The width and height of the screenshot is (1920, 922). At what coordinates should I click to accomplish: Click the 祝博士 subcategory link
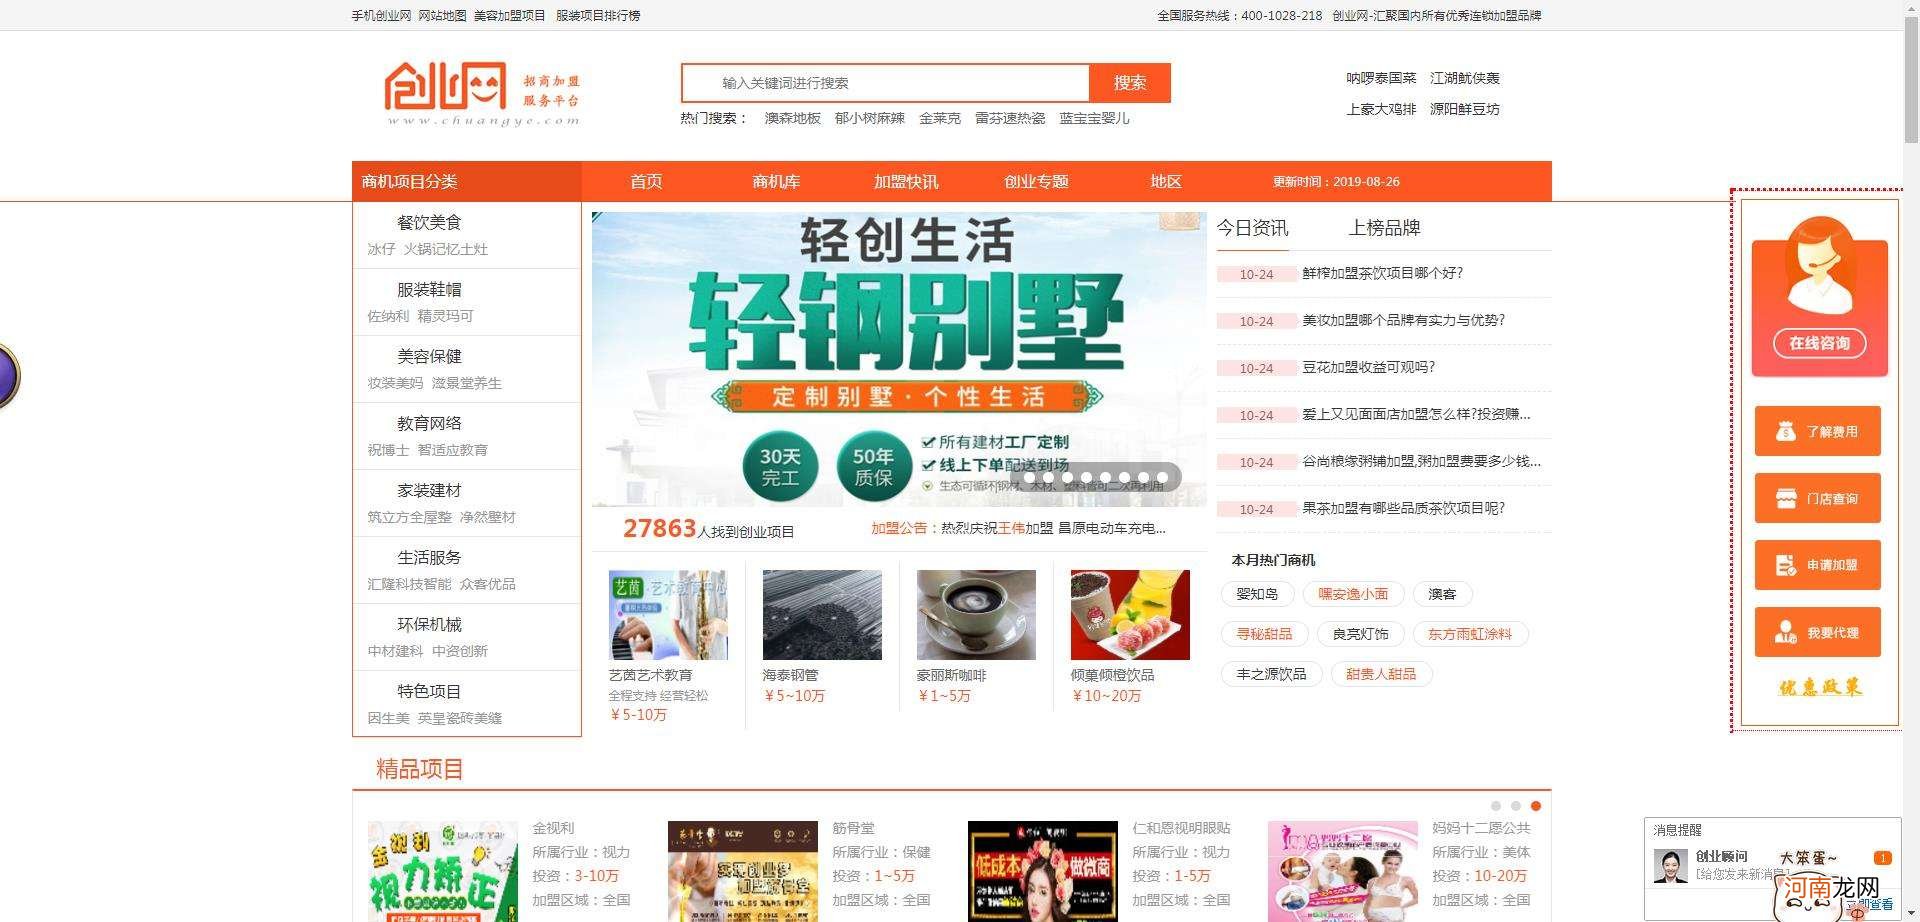pos(388,450)
